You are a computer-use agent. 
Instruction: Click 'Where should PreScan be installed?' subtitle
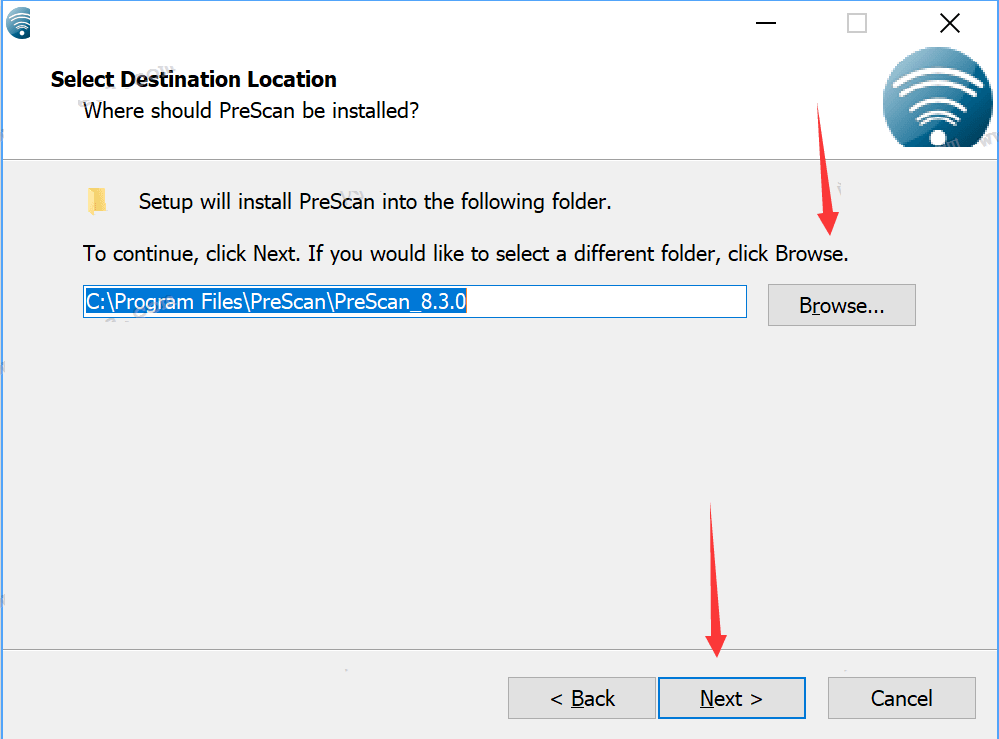(x=250, y=110)
